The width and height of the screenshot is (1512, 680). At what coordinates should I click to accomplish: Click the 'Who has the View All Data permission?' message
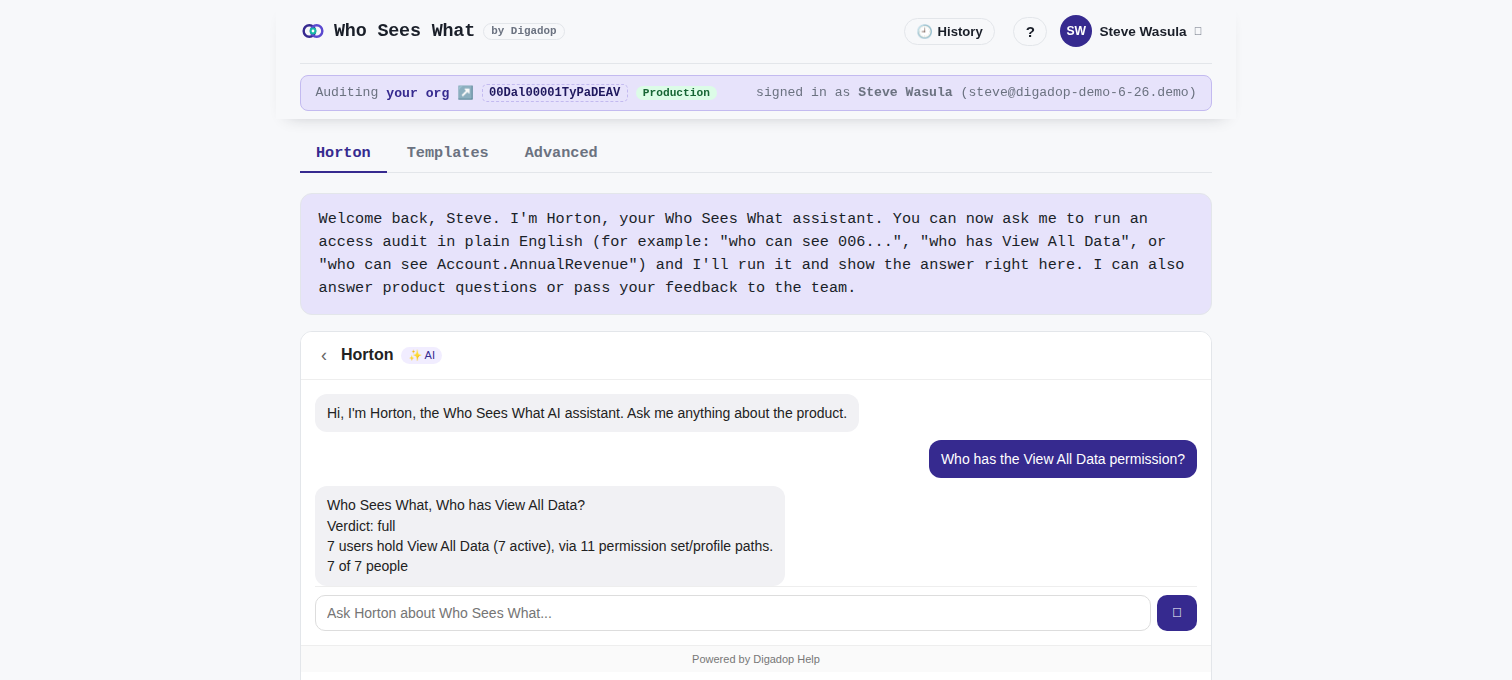[x=1063, y=459]
